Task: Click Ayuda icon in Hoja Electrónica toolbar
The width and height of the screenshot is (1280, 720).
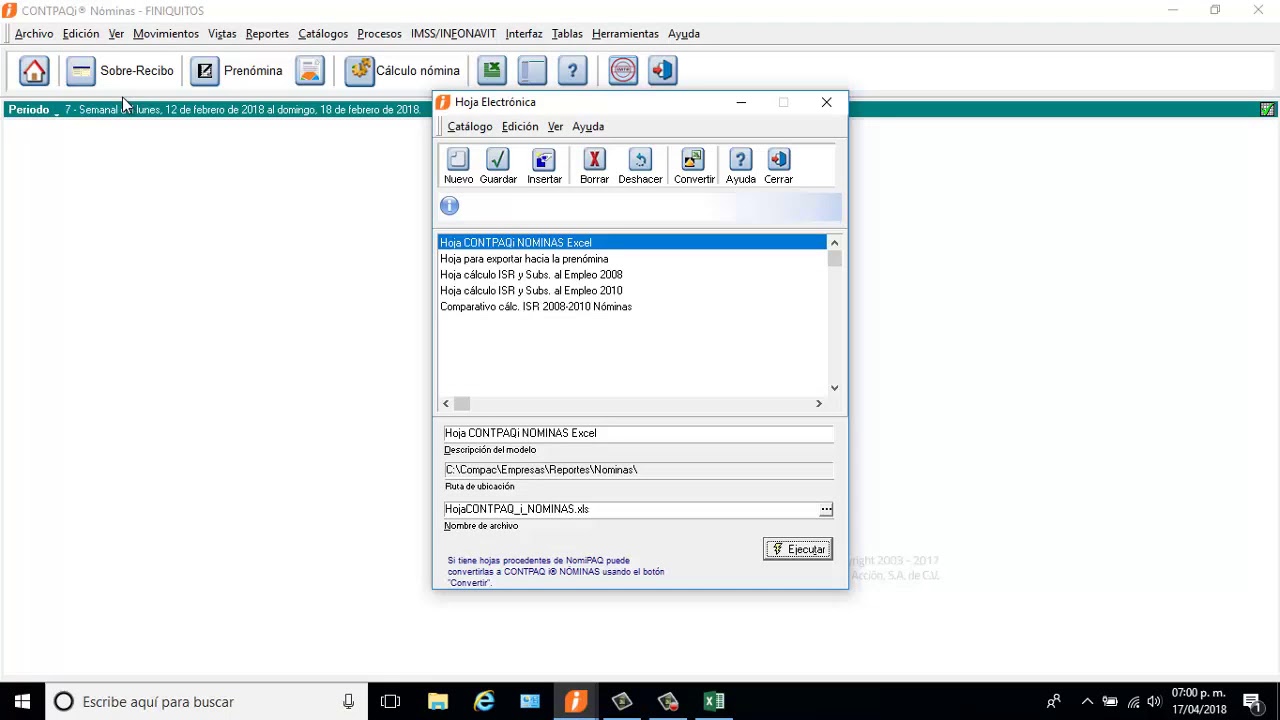Action: (x=740, y=166)
